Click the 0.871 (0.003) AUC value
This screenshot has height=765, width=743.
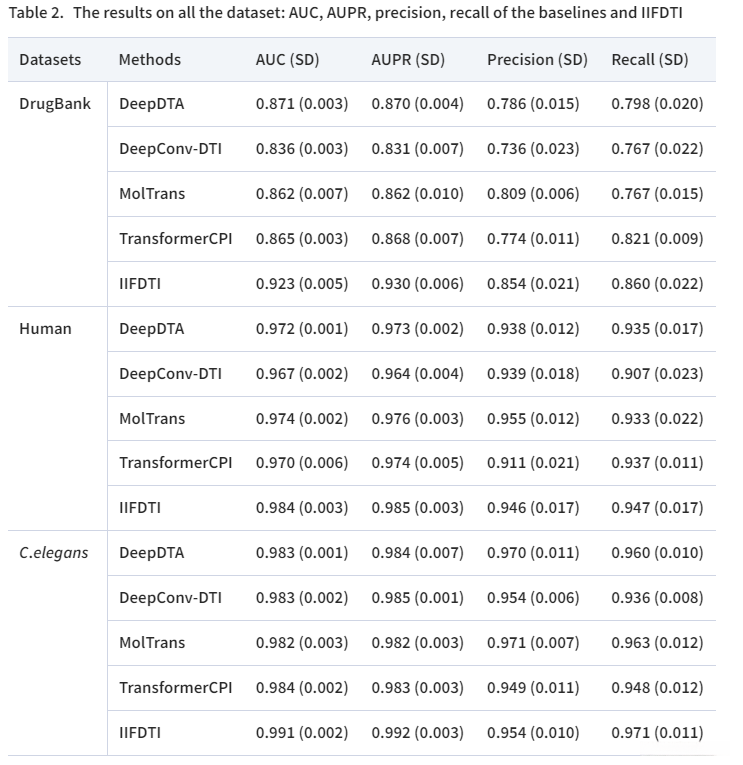click(x=302, y=104)
